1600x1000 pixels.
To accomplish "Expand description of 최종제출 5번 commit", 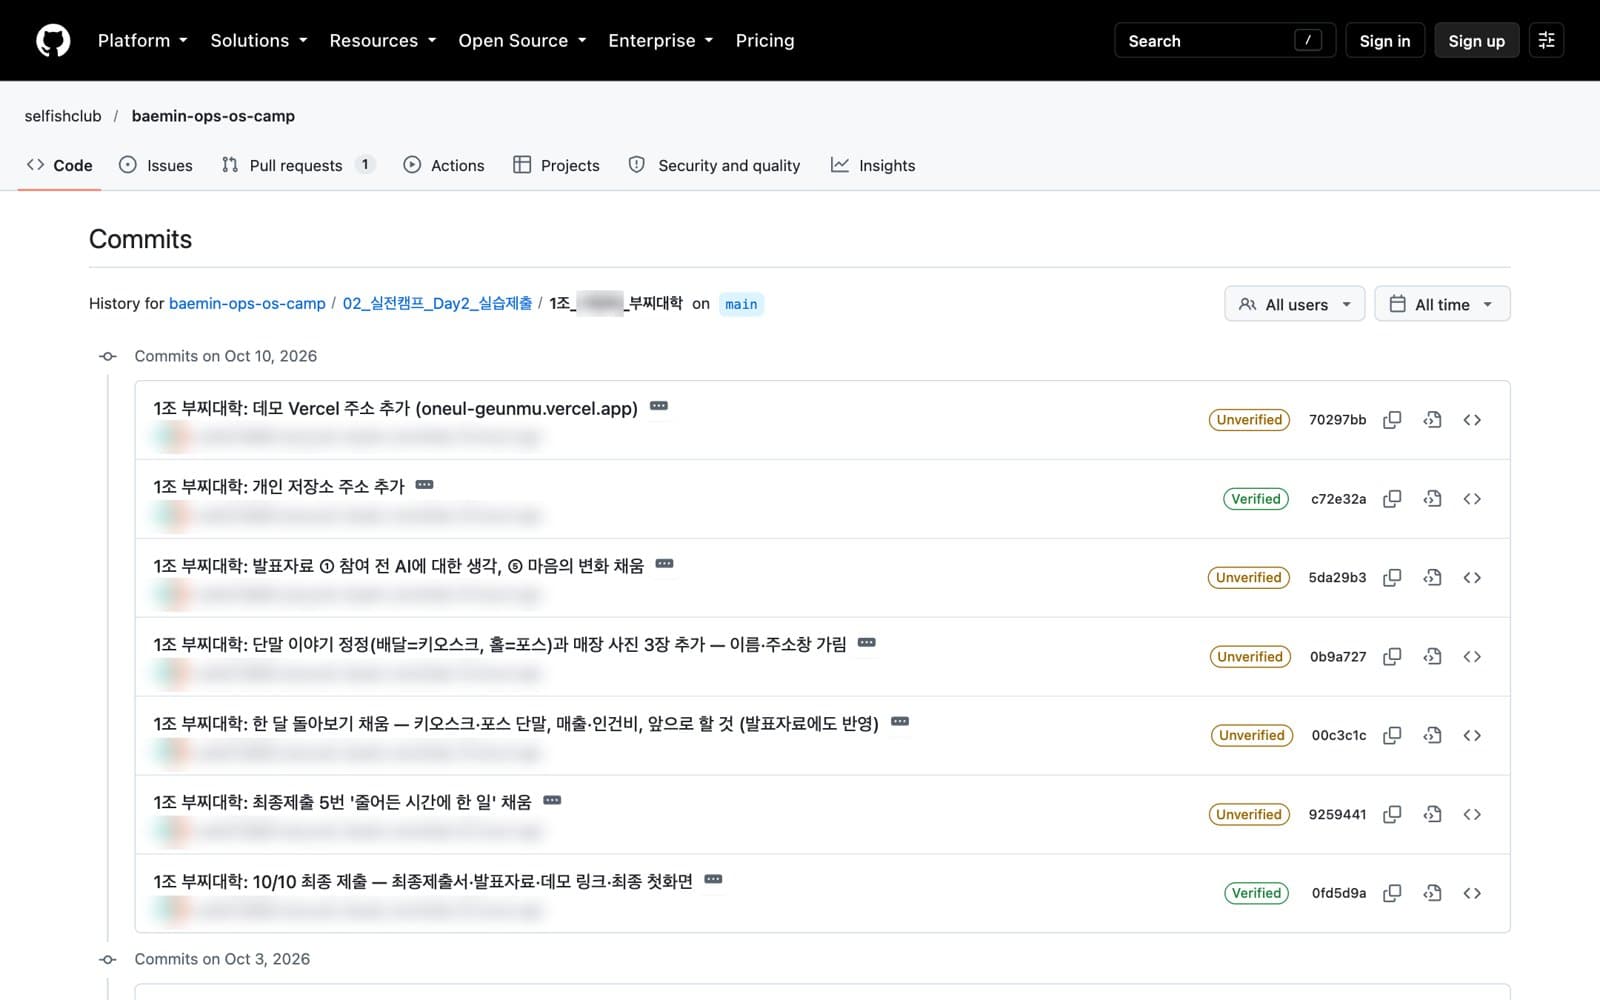I will (x=552, y=801).
